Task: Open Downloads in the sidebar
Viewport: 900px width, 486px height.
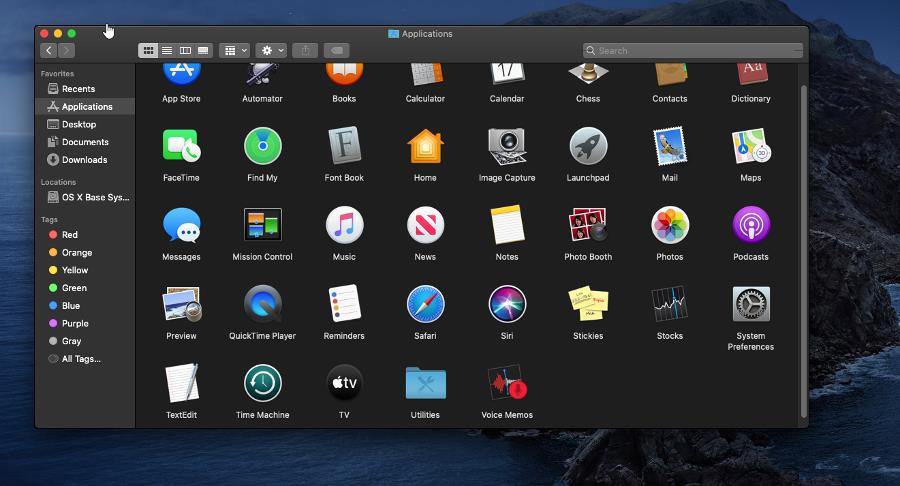Action: (x=85, y=160)
